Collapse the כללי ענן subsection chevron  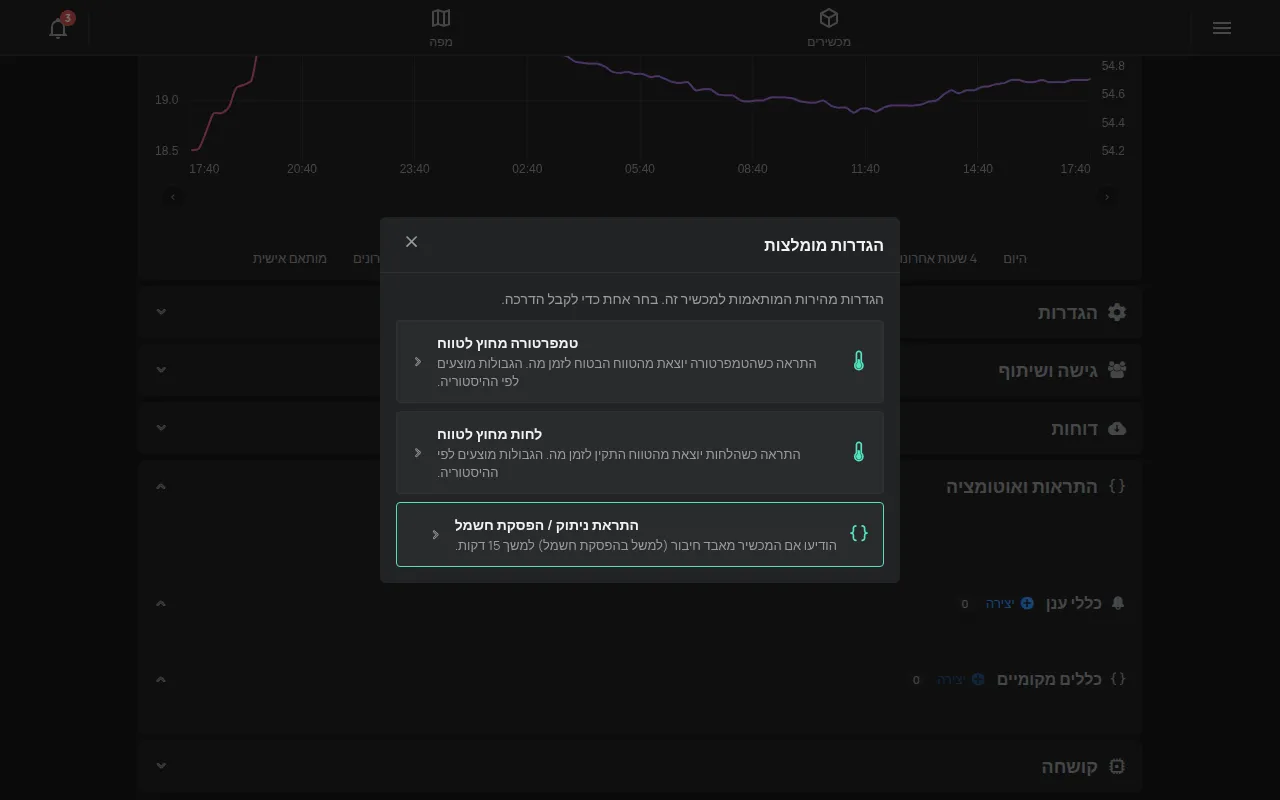click(161, 603)
